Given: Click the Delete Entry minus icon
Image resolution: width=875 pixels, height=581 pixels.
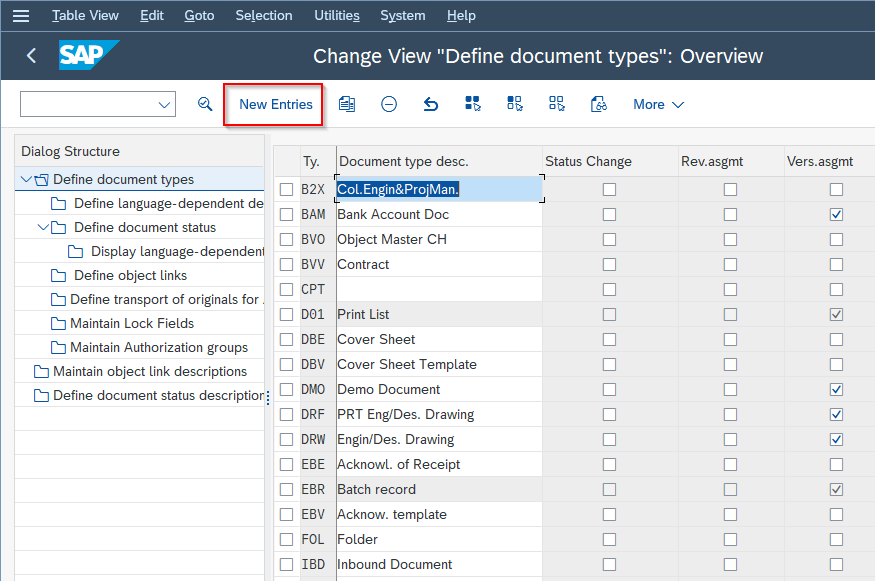Looking at the screenshot, I should point(388,104).
